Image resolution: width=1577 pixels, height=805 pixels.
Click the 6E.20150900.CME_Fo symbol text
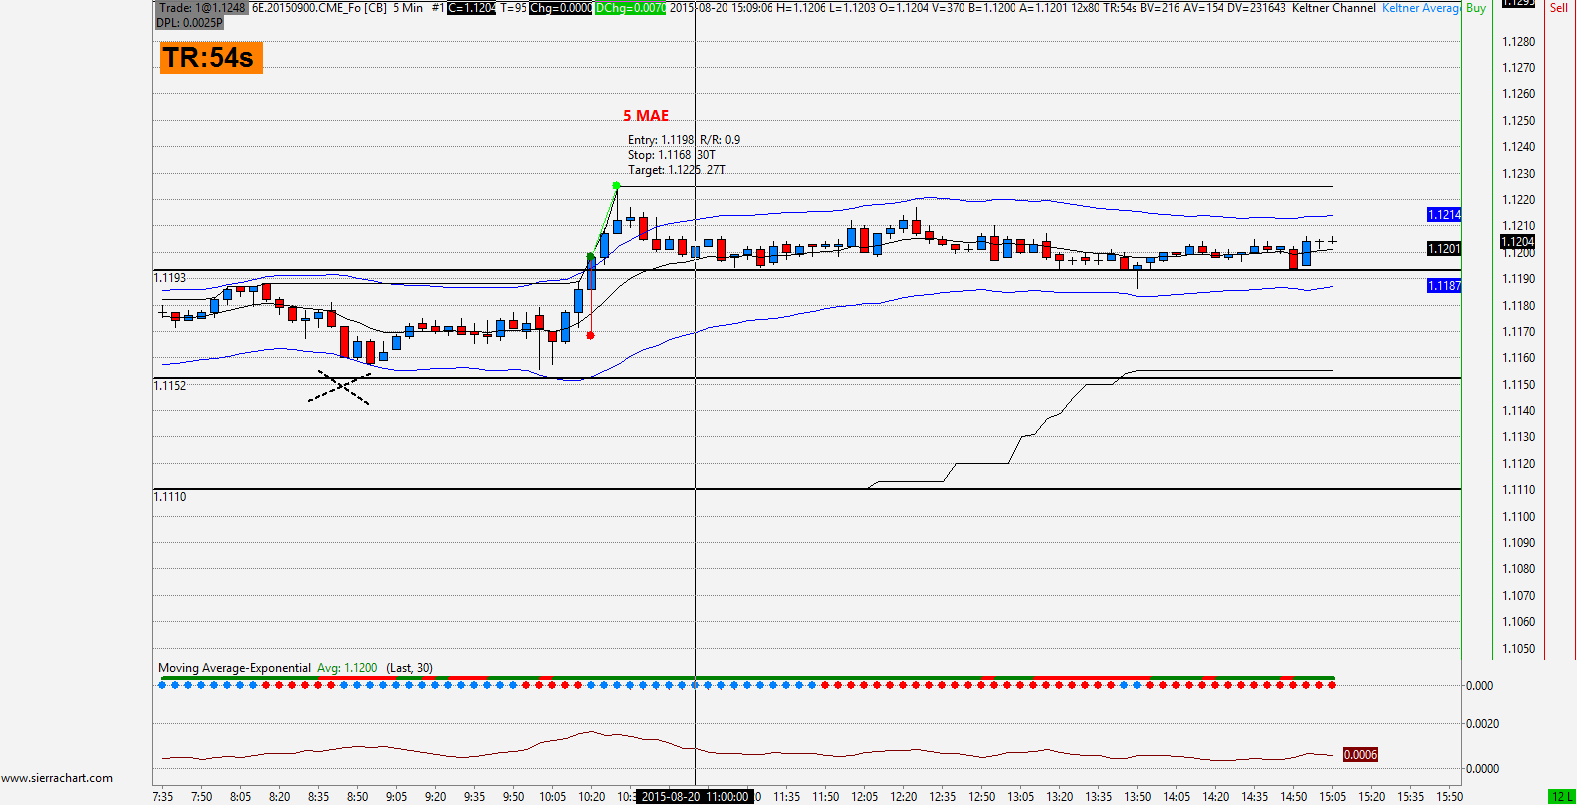pos(305,8)
